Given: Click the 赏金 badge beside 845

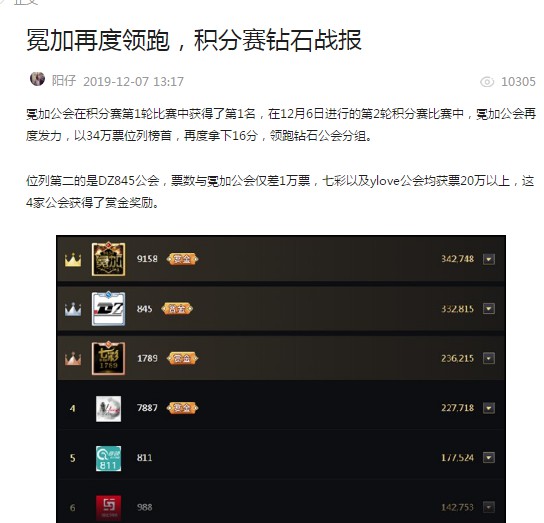Looking at the screenshot, I should coord(177,309).
